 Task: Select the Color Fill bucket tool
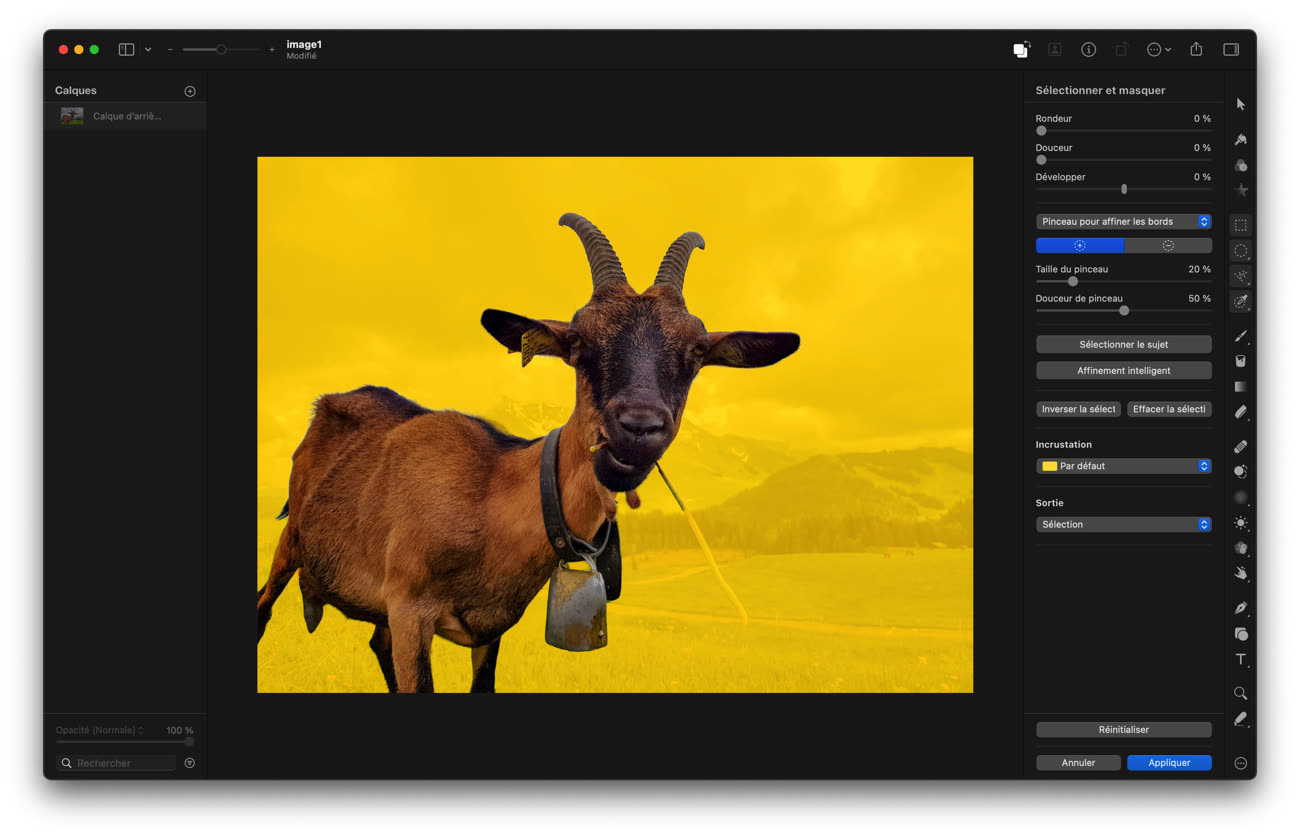pos(1240,361)
